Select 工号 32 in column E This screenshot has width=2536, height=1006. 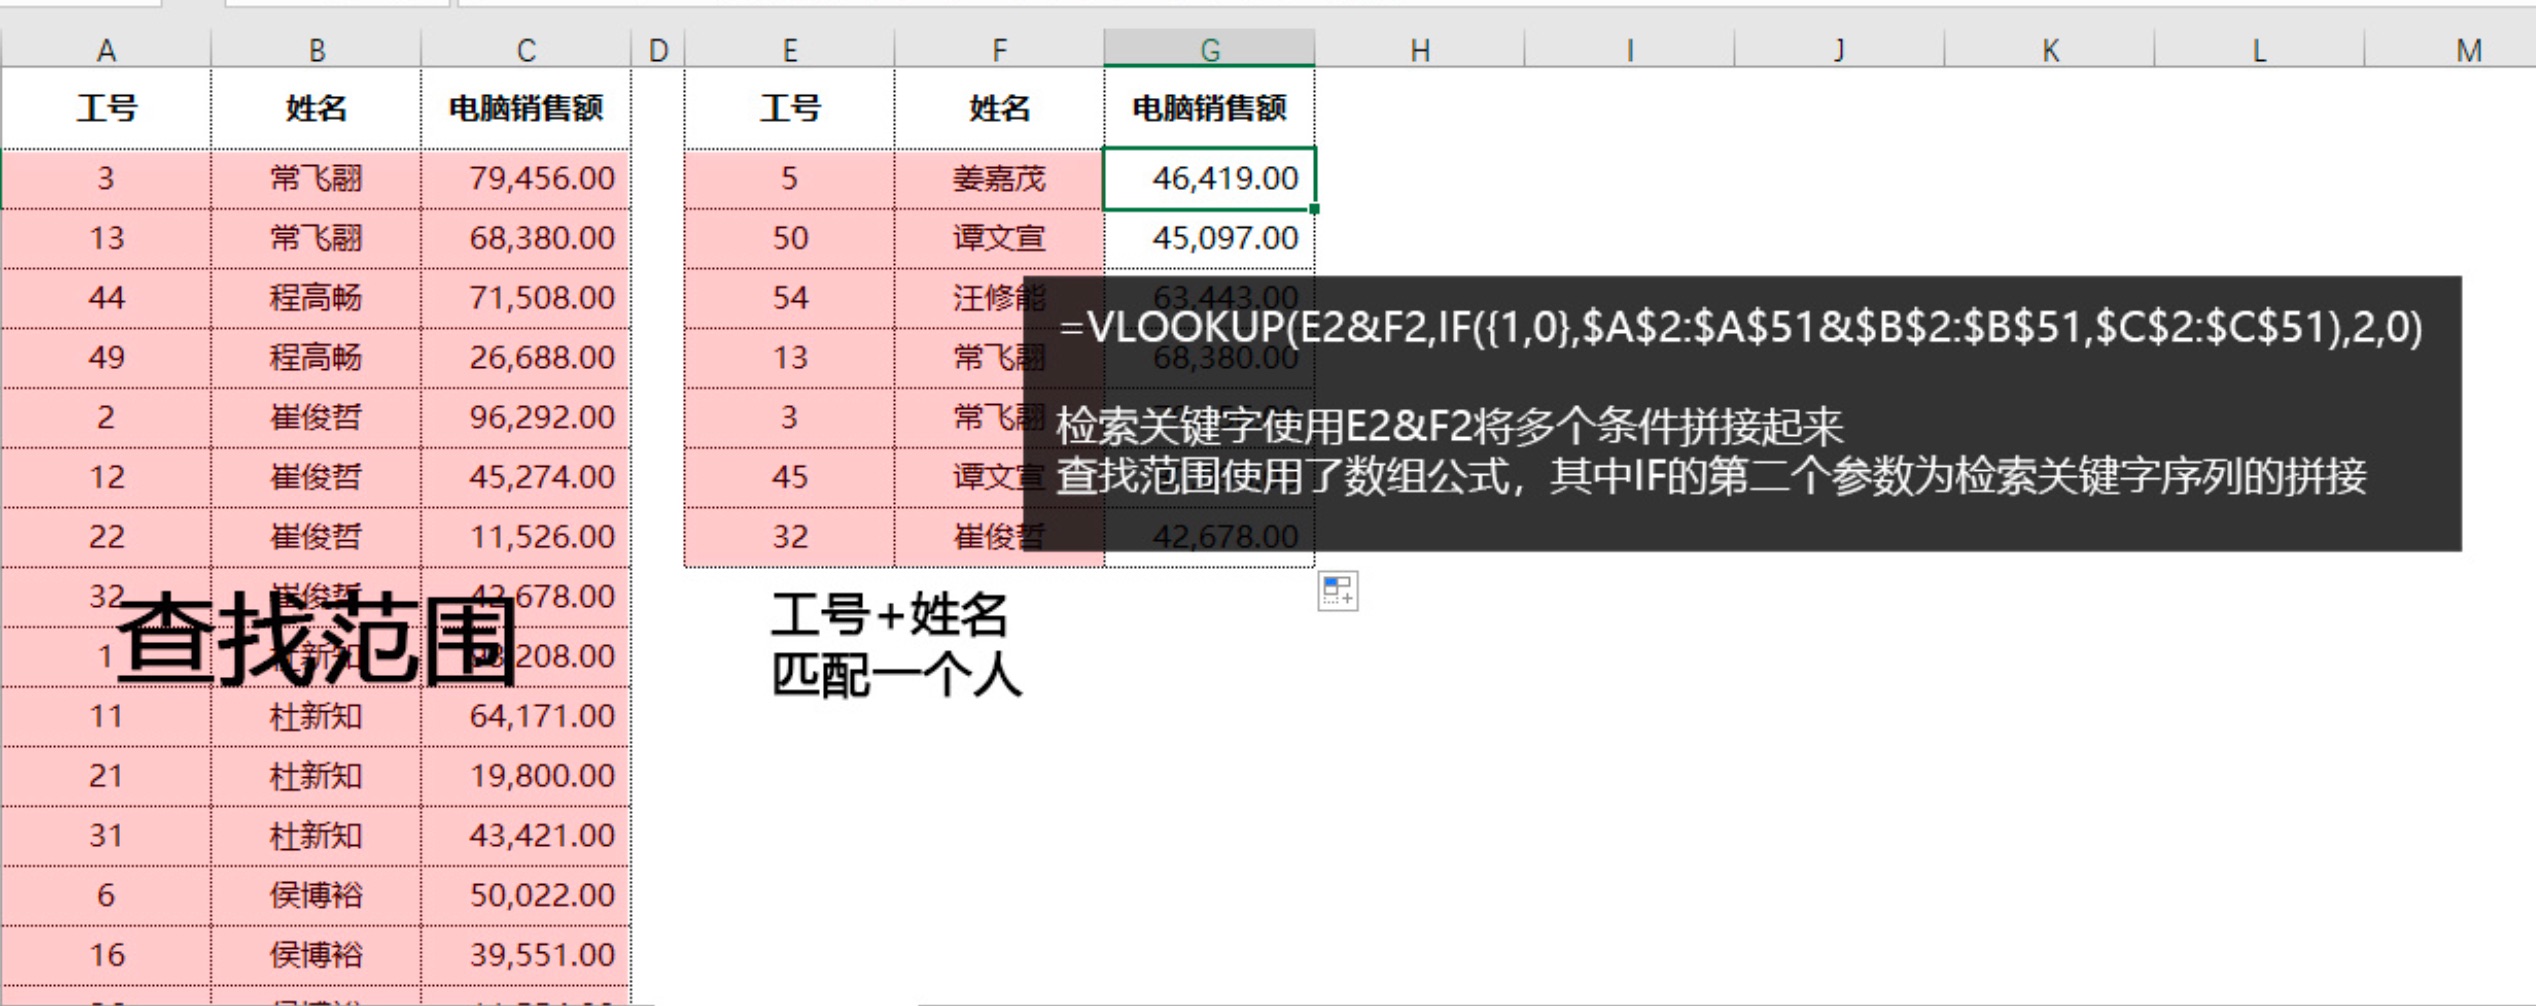pos(790,537)
